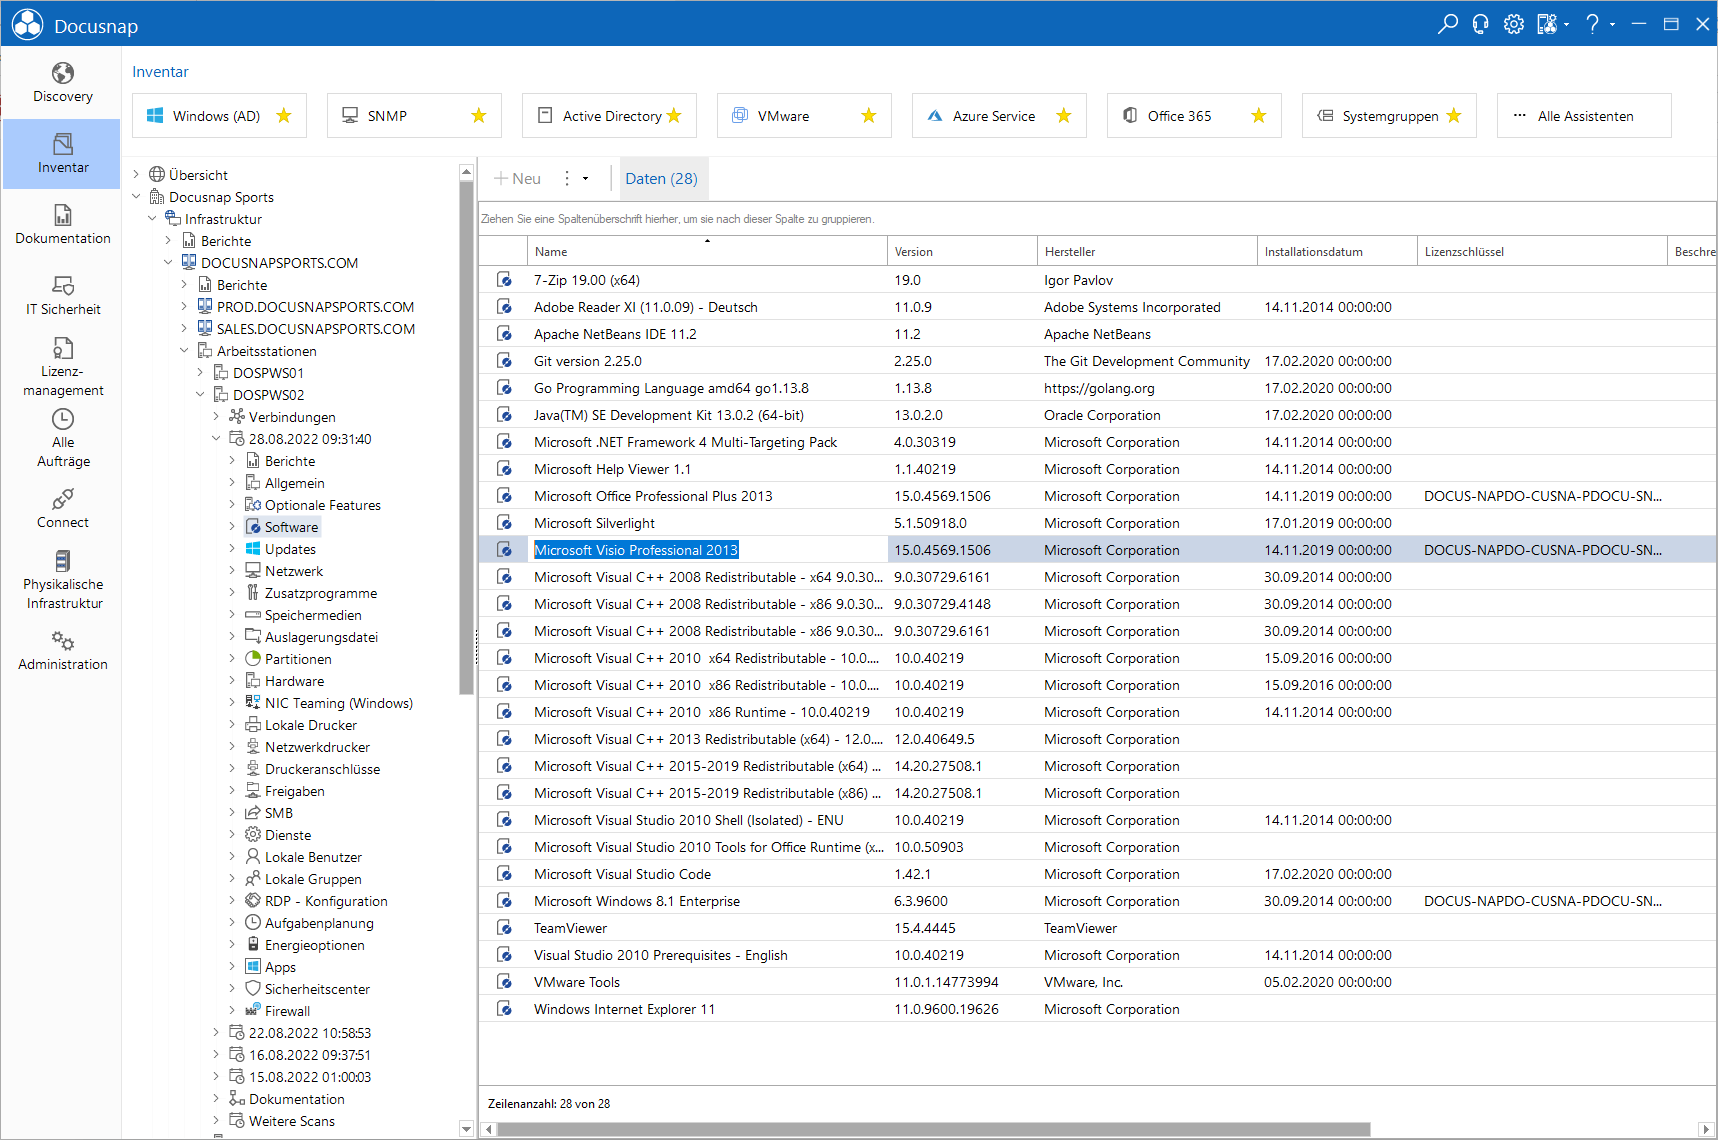Click the Inventar breadcrumb link
Viewport: 1718px width, 1140px height.
tap(160, 72)
